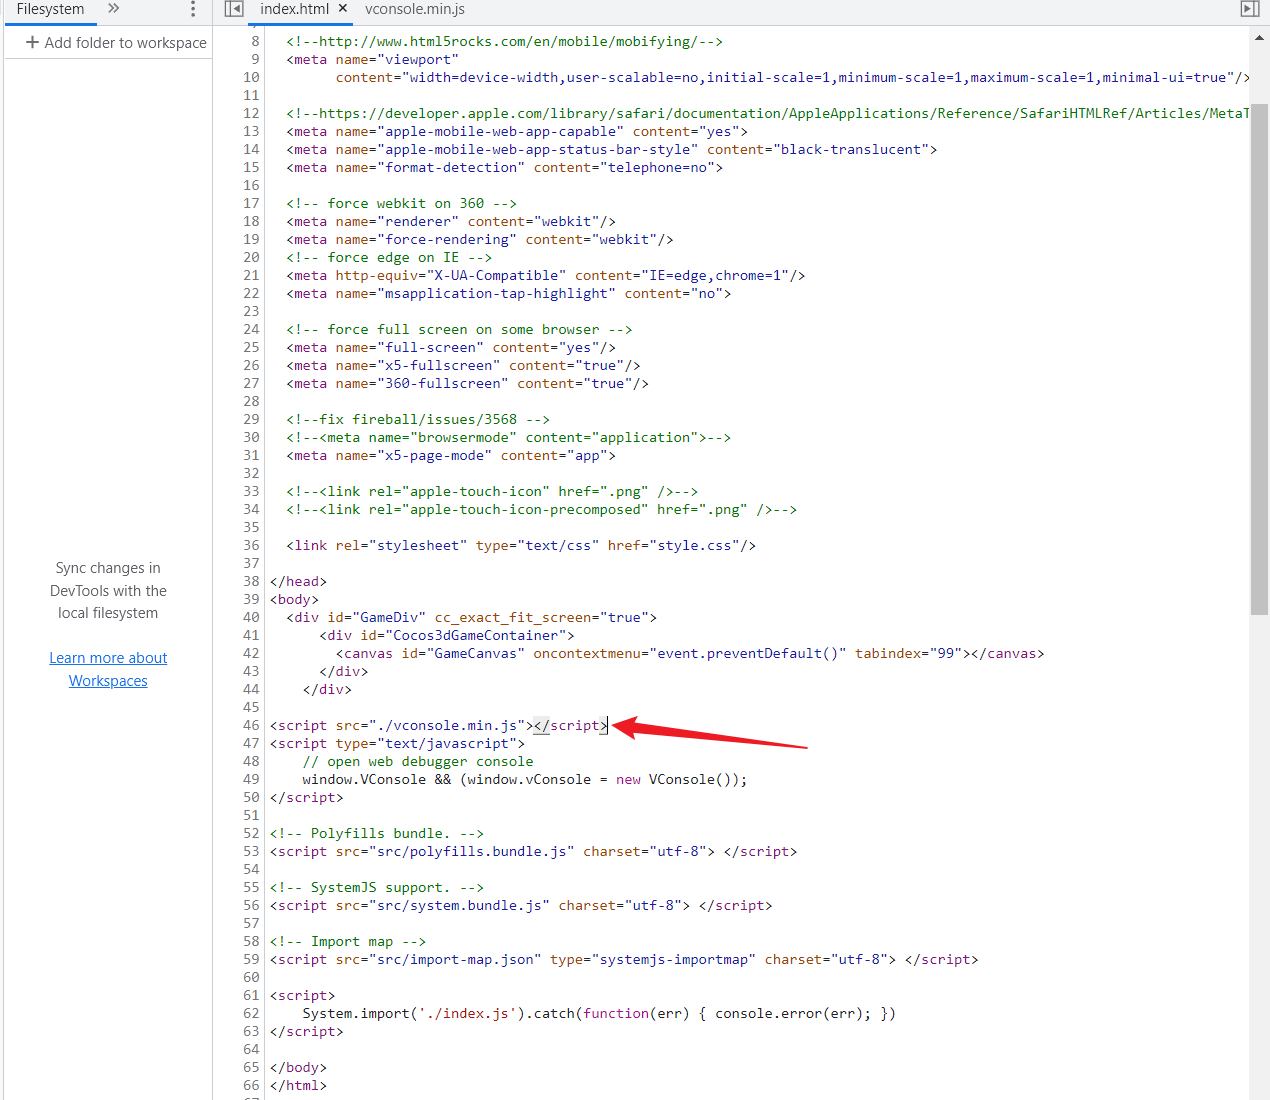Click the </head> closing tag
The width and height of the screenshot is (1270, 1100).
tap(298, 581)
